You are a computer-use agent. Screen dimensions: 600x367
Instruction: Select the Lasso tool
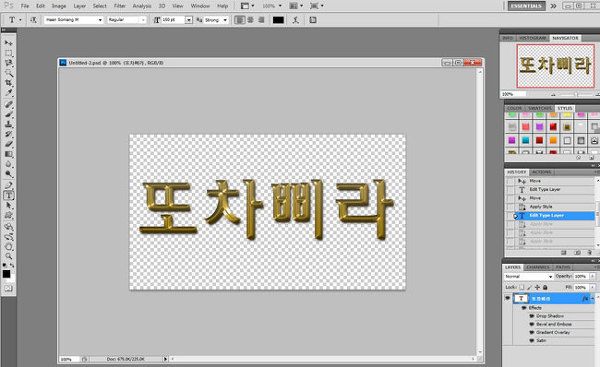(x=8, y=63)
